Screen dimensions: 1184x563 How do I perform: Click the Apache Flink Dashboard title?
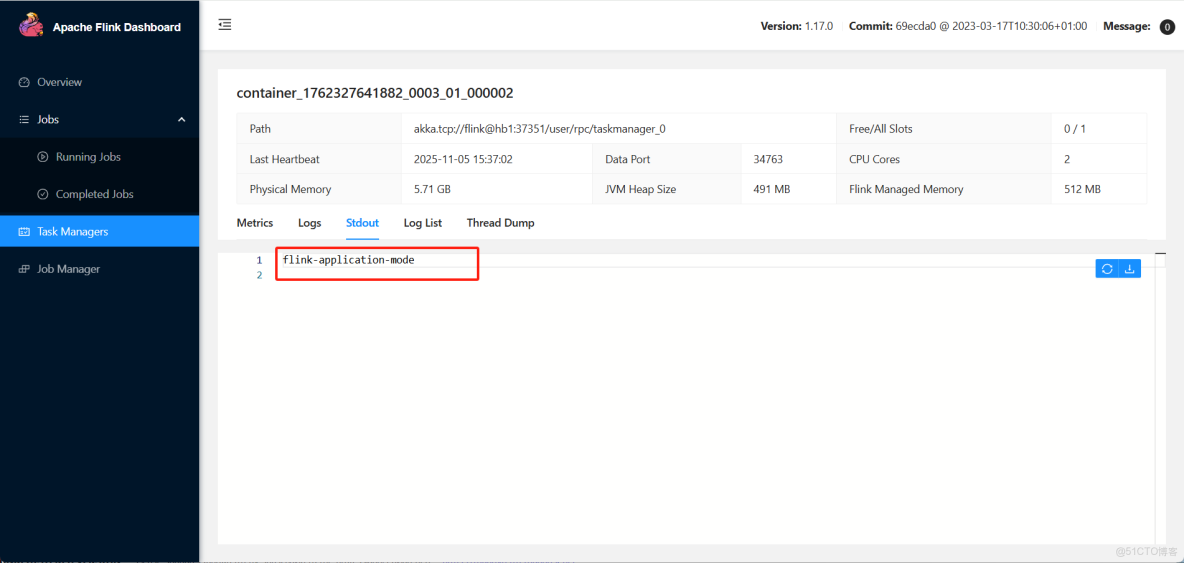pos(116,27)
